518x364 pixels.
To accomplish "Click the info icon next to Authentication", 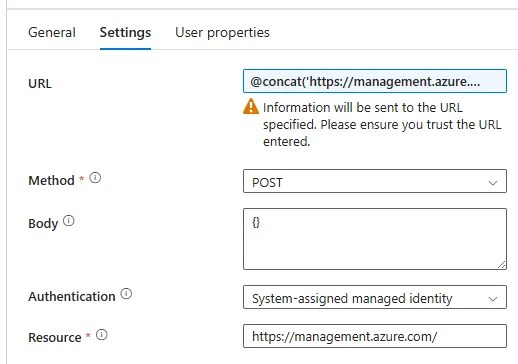I will click(x=126, y=294).
